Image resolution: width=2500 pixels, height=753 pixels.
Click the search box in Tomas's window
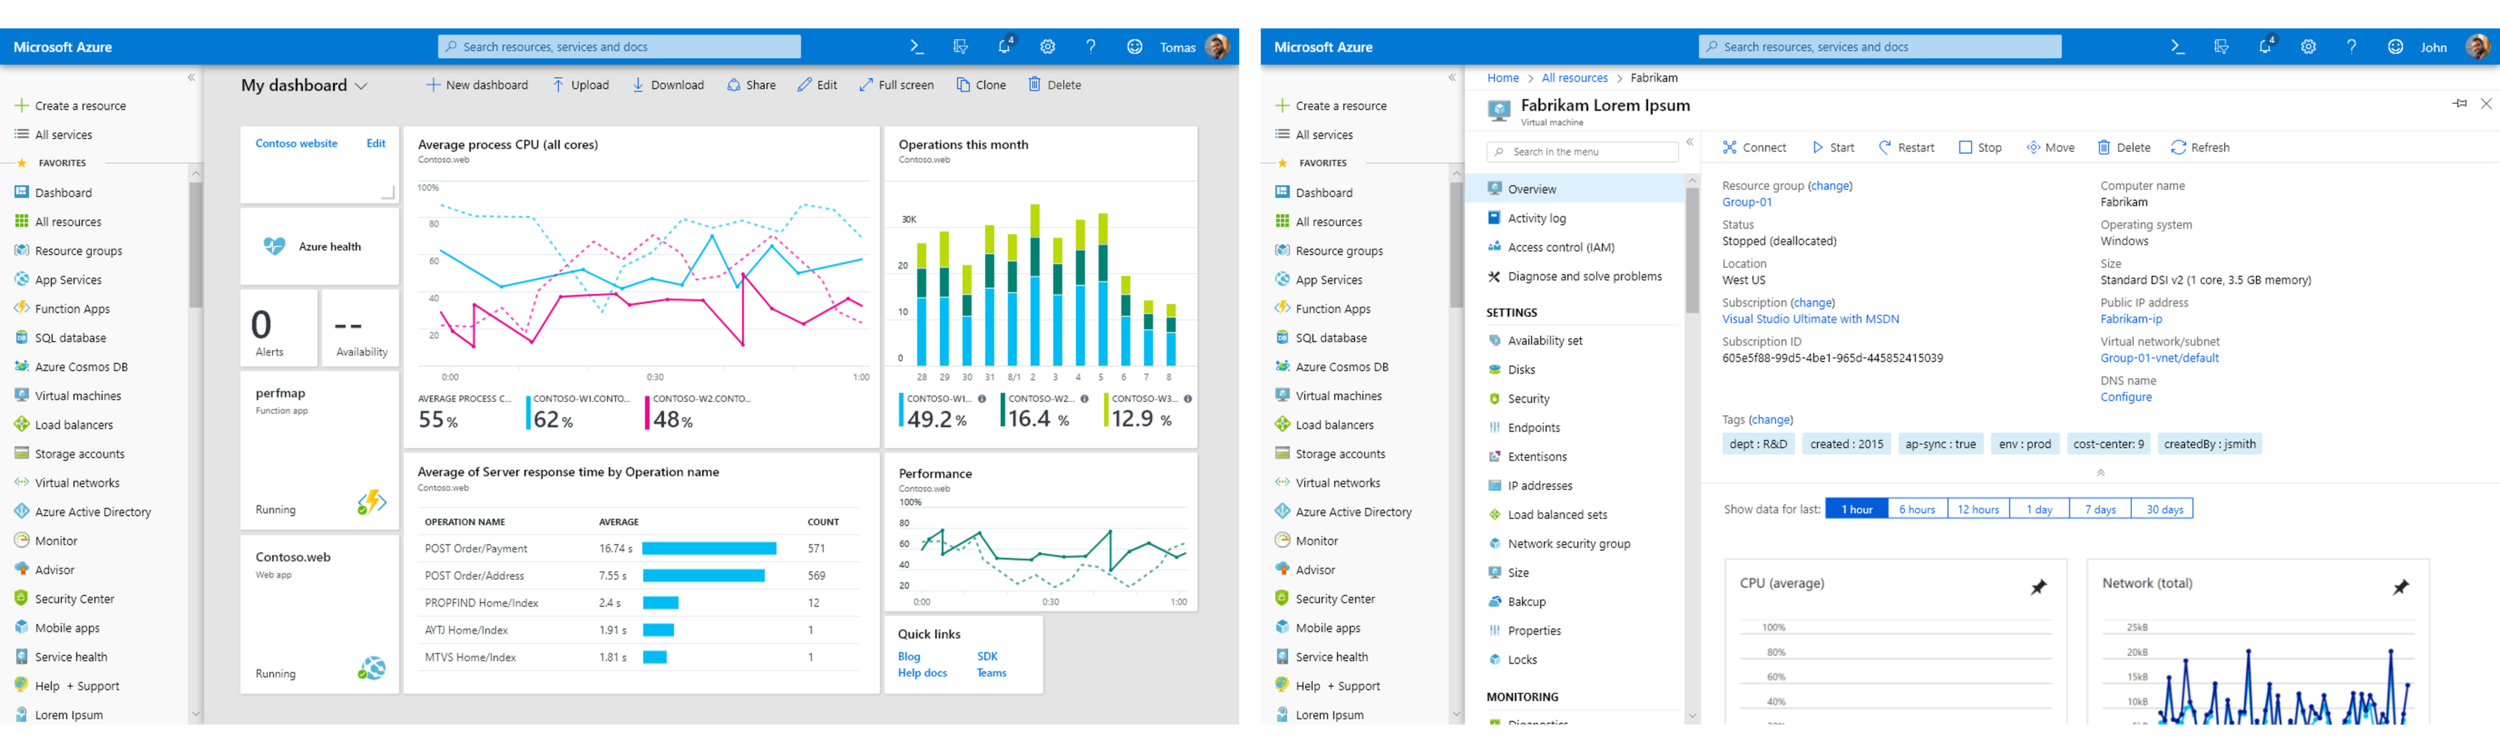pyautogui.click(x=619, y=46)
